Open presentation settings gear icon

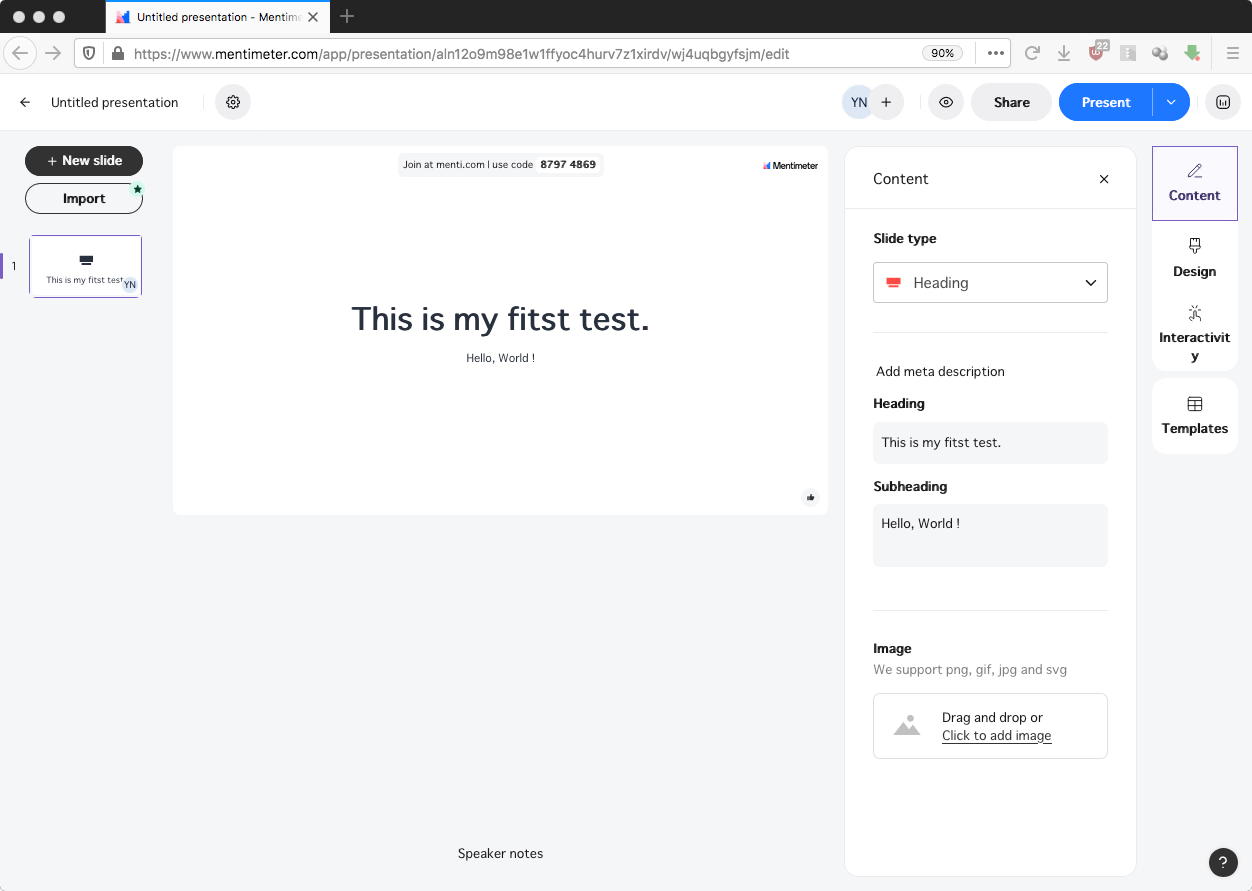(233, 102)
